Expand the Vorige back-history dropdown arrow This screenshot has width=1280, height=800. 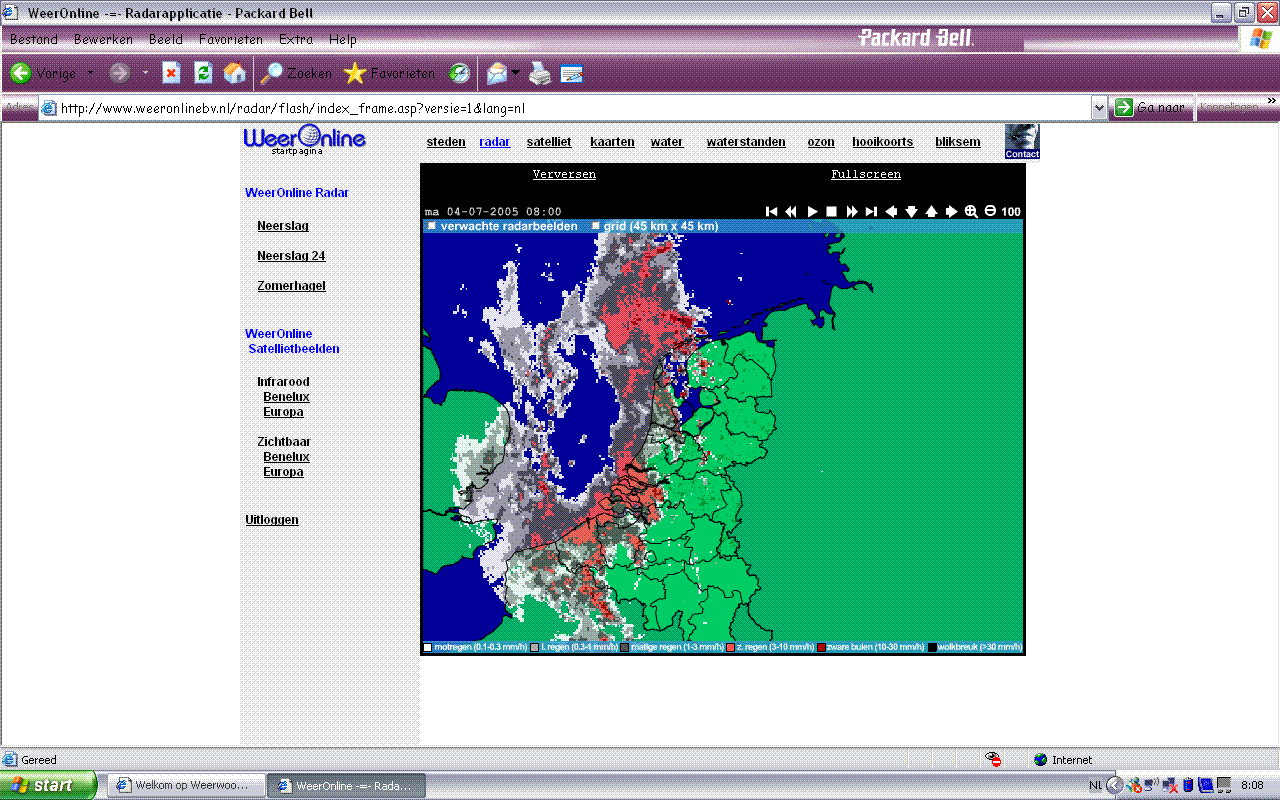(x=90, y=73)
